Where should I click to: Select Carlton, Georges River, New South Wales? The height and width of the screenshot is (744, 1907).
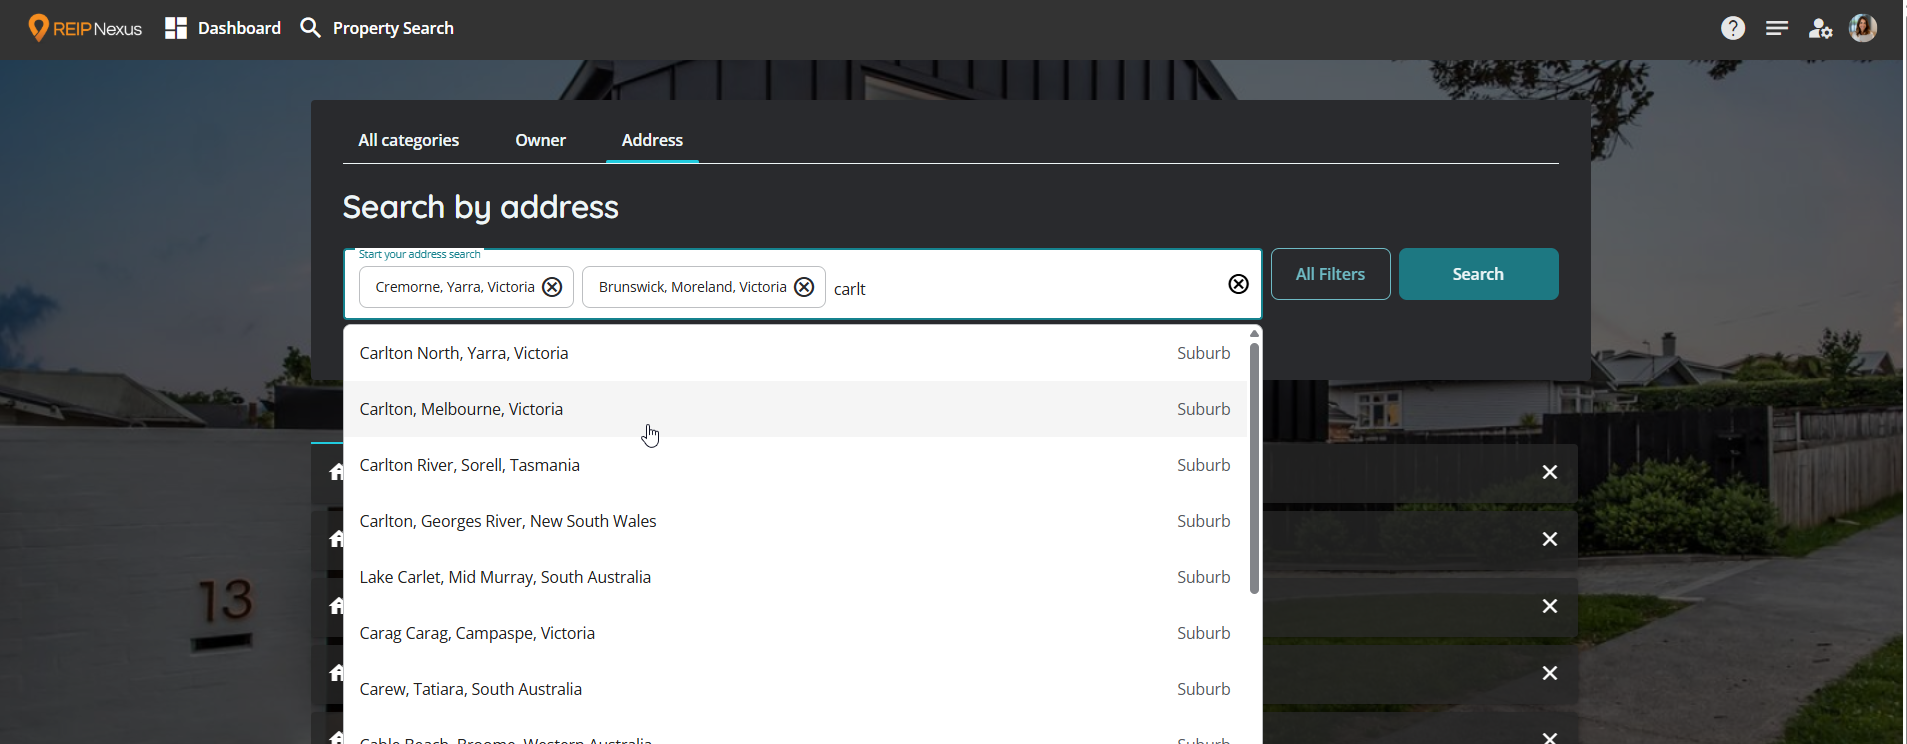[508, 521]
